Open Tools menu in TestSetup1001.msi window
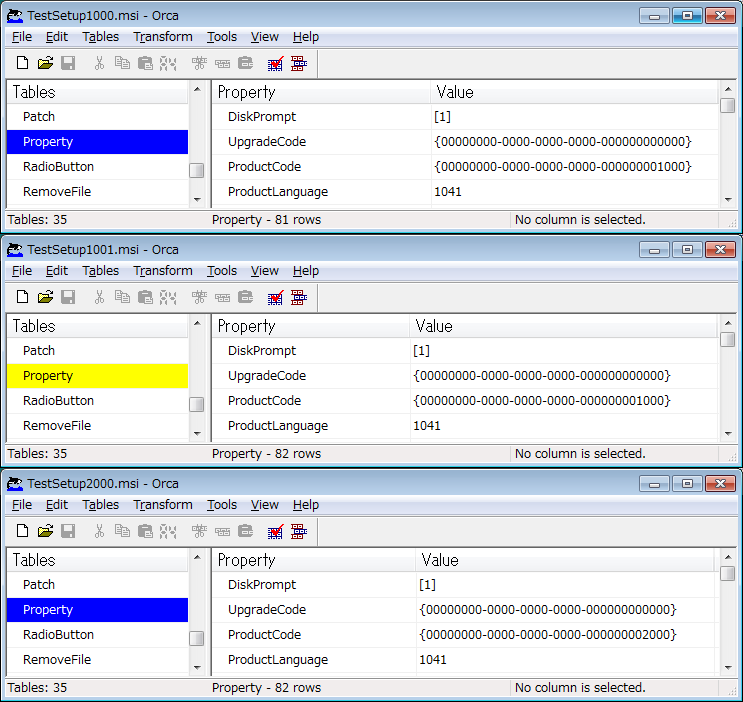 pyautogui.click(x=222, y=271)
